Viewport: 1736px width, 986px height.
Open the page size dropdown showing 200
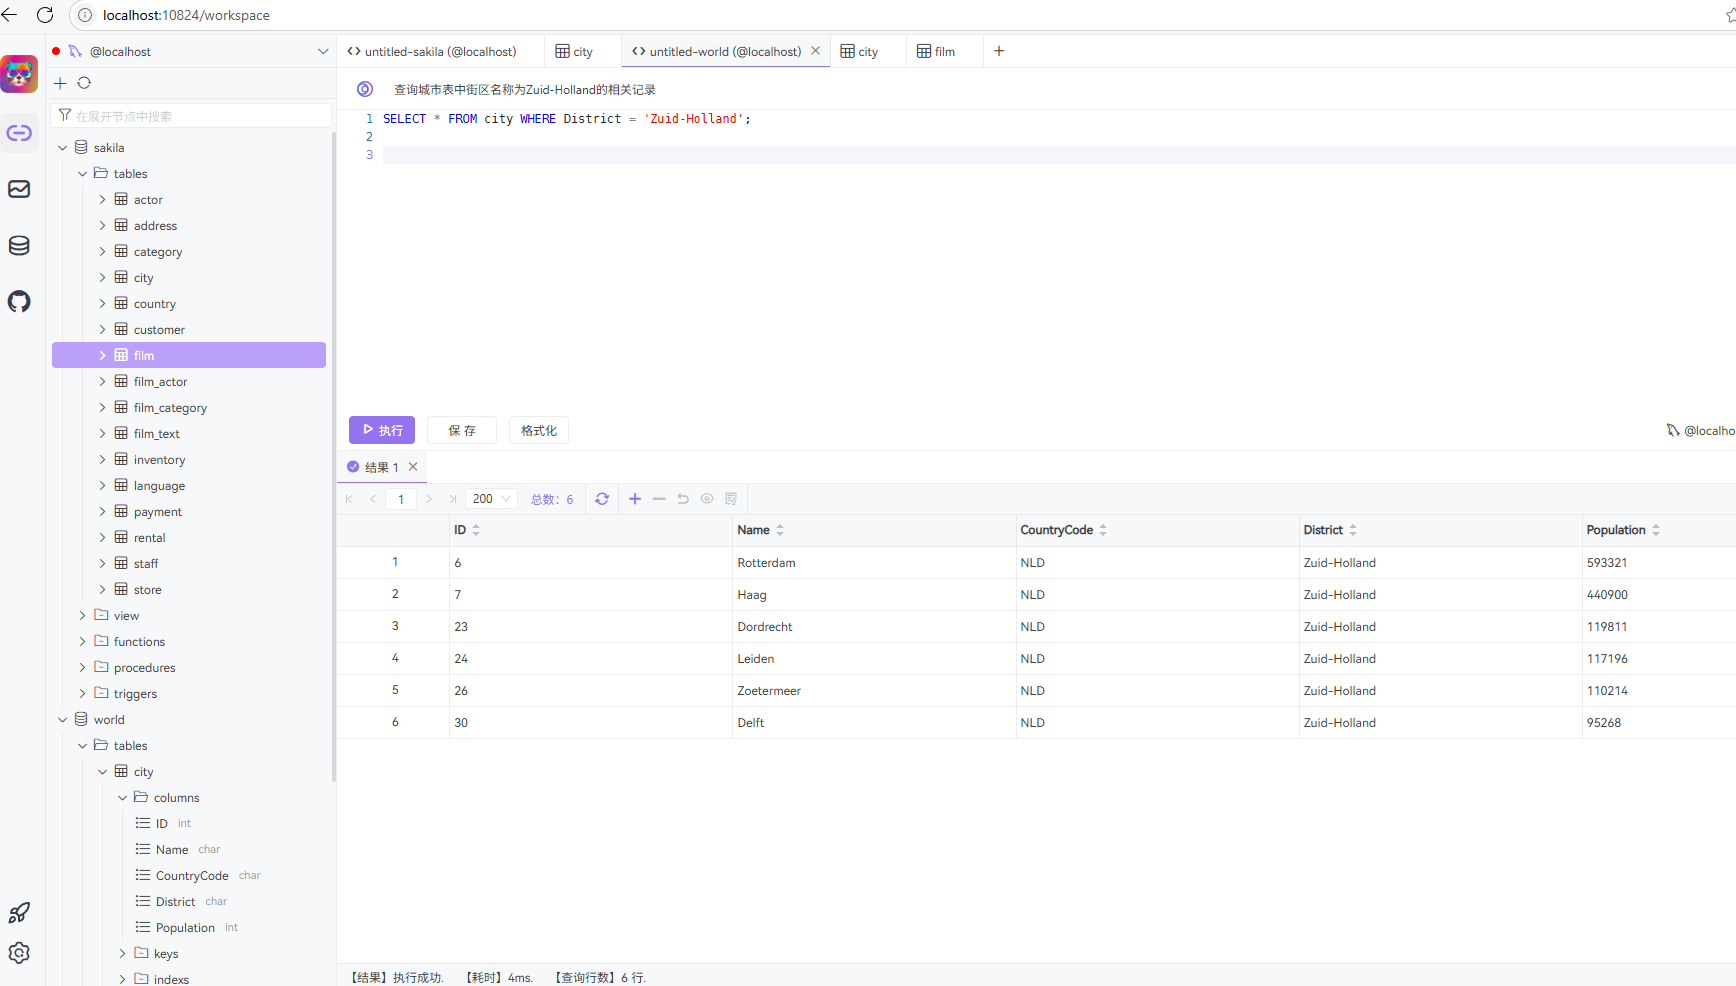click(490, 498)
